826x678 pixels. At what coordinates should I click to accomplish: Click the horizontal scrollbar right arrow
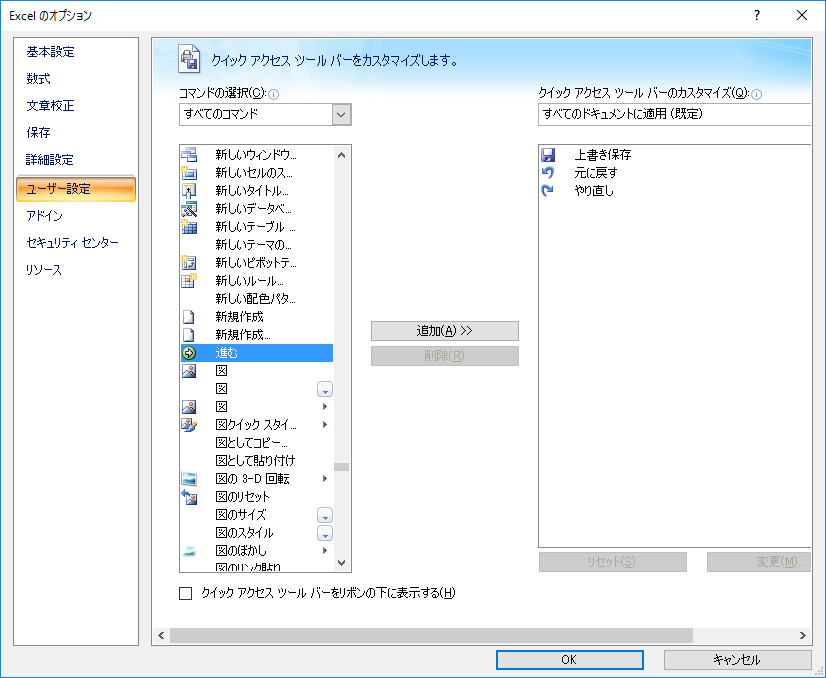pos(803,635)
